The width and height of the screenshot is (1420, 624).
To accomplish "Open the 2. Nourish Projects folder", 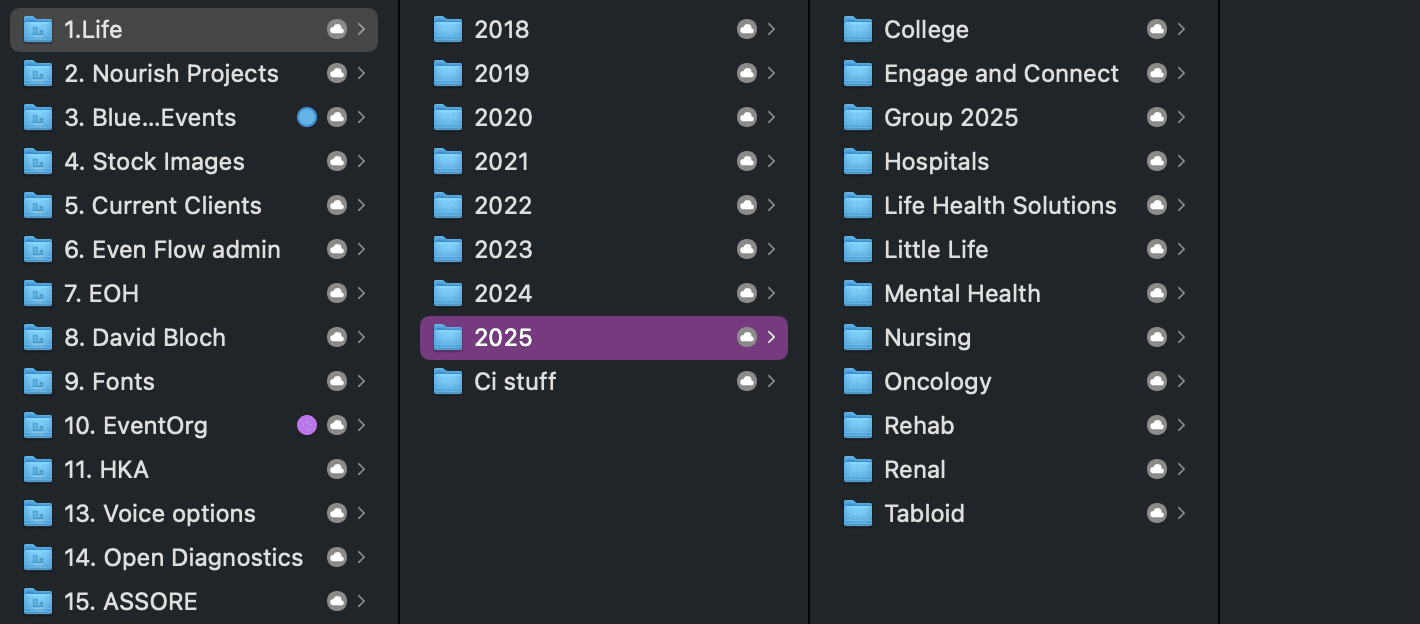I will click(171, 74).
